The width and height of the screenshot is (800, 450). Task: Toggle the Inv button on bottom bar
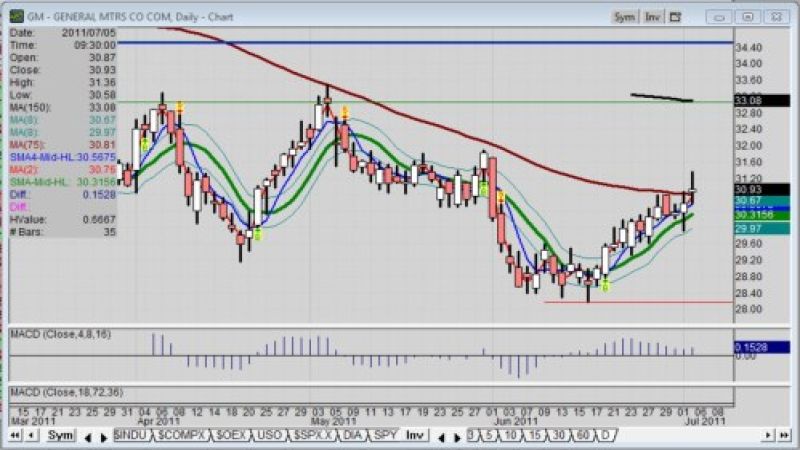(x=412, y=437)
